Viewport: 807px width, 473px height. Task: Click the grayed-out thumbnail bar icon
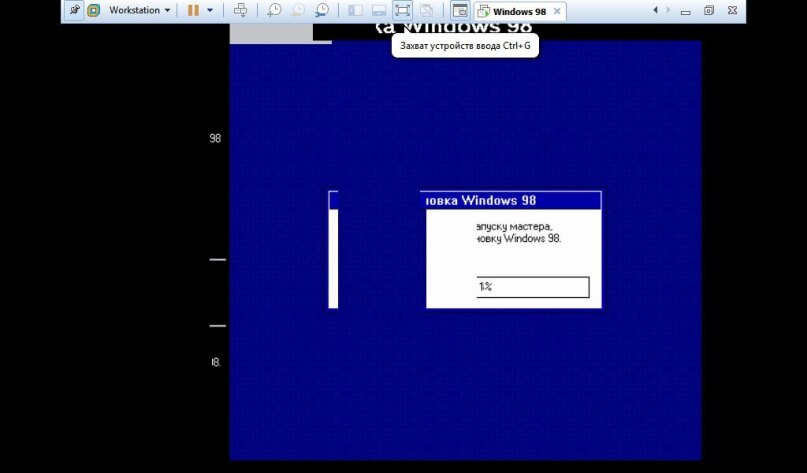[379, 10]
